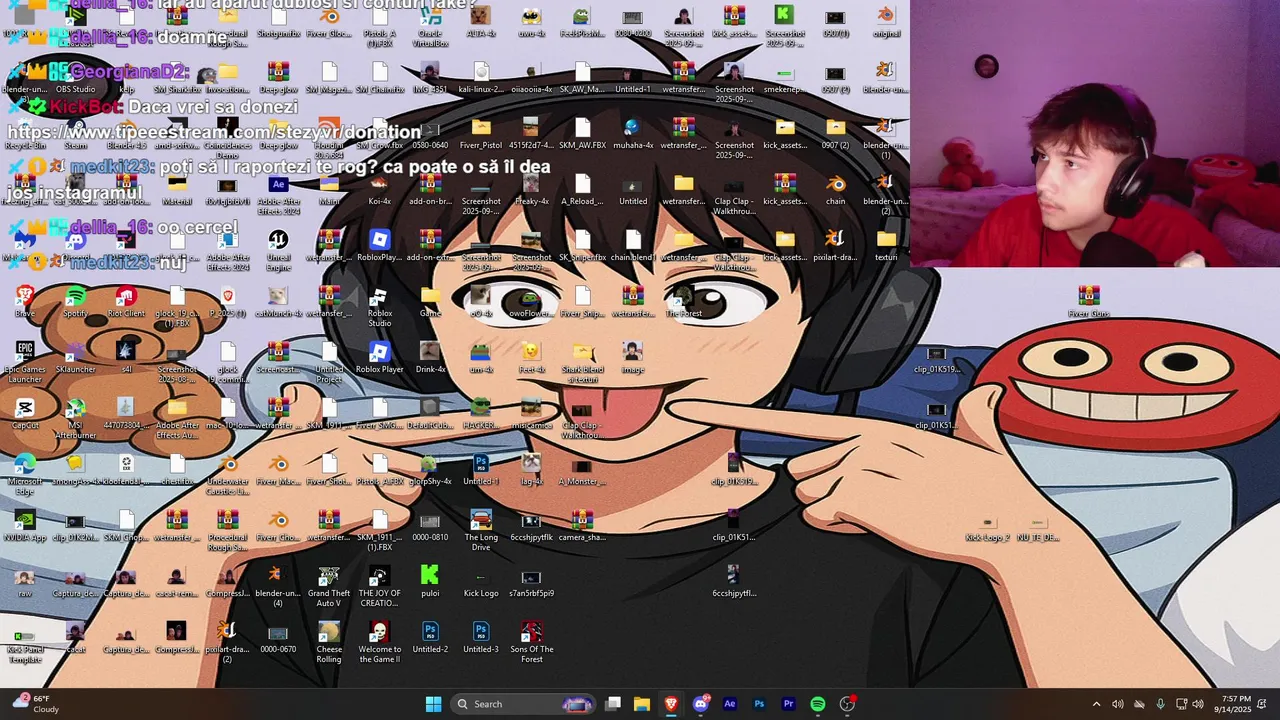Select the Microsoft Edge desktop shortcut
Screen dimensions: 1280x720
[x=25, y=474]
